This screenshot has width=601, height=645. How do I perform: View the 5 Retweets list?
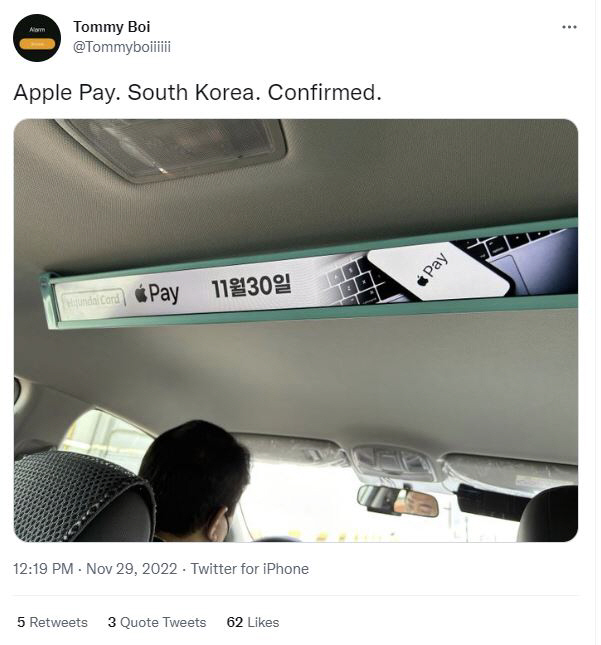click(52, 622)
